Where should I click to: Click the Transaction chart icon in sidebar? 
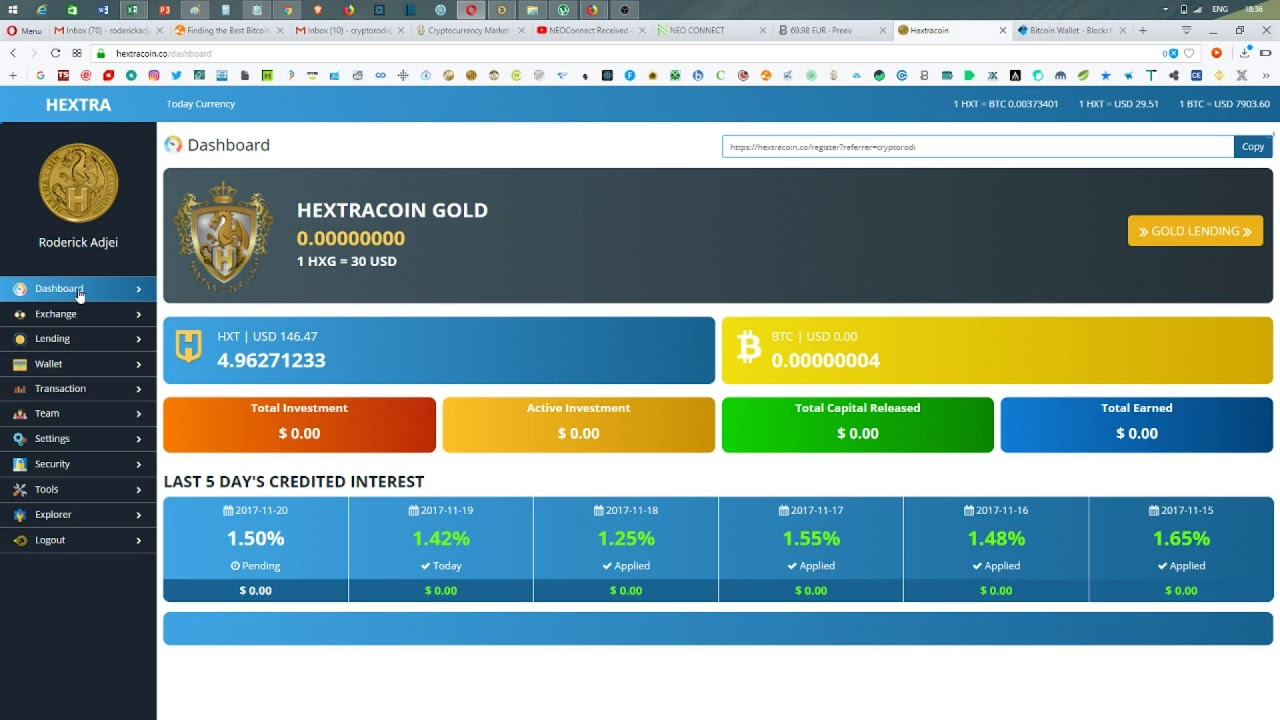(x=20, y=389)
